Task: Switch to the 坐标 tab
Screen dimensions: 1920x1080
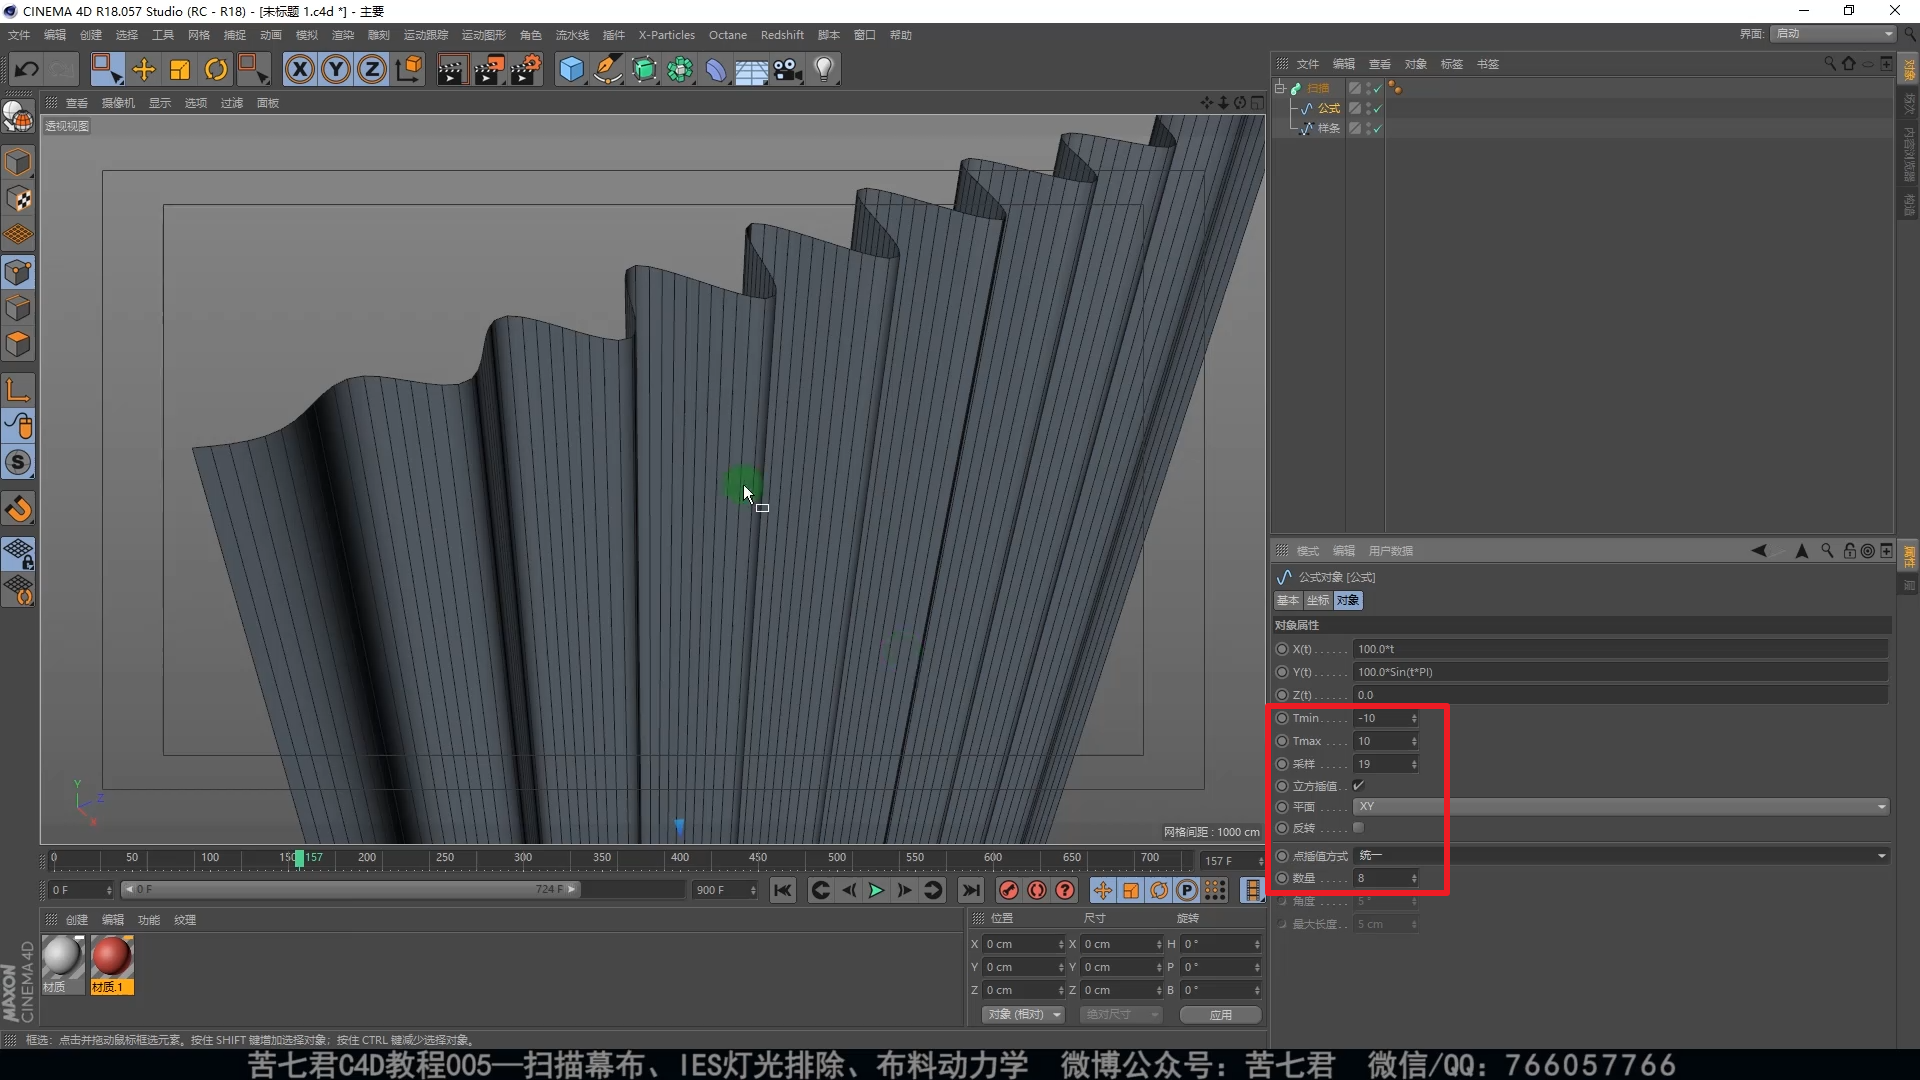Action: coord(1317,601)
